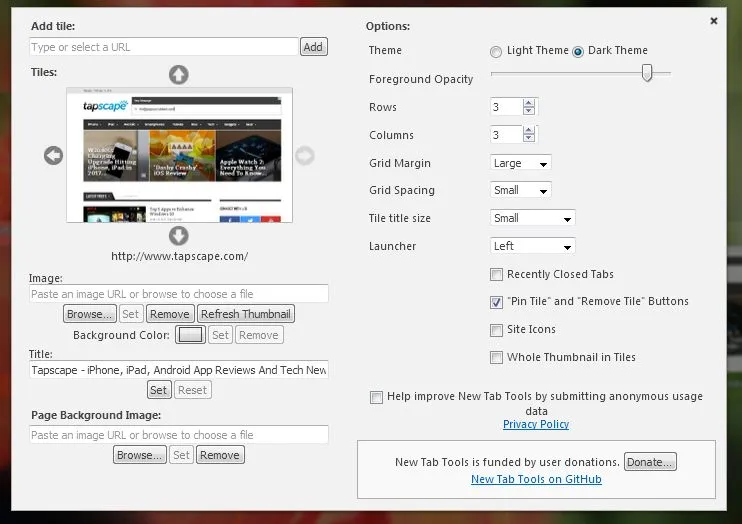Open the Launcher position dropdown
The height and width of the screenshot is (524, 742).
coord(533,246)
